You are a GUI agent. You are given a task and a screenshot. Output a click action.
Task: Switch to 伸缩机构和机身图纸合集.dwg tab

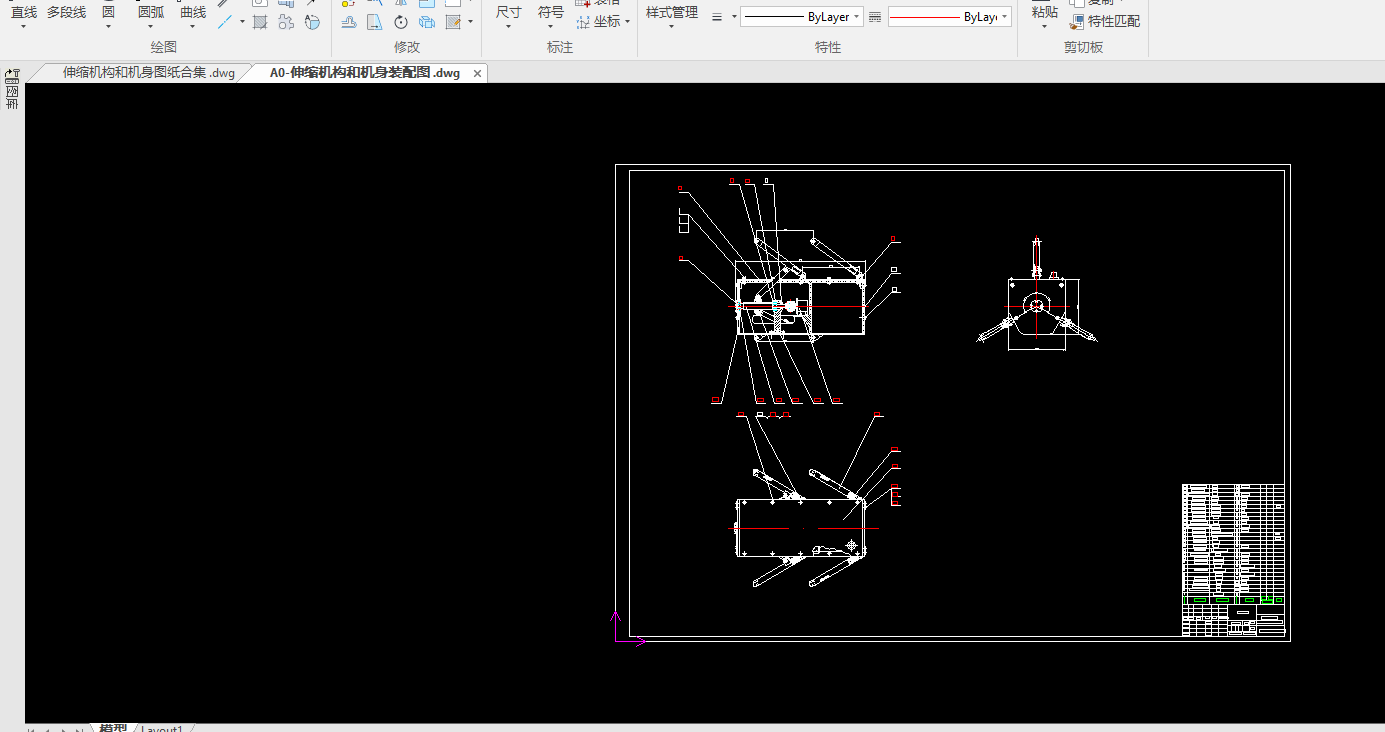click(x=149, y=73)
